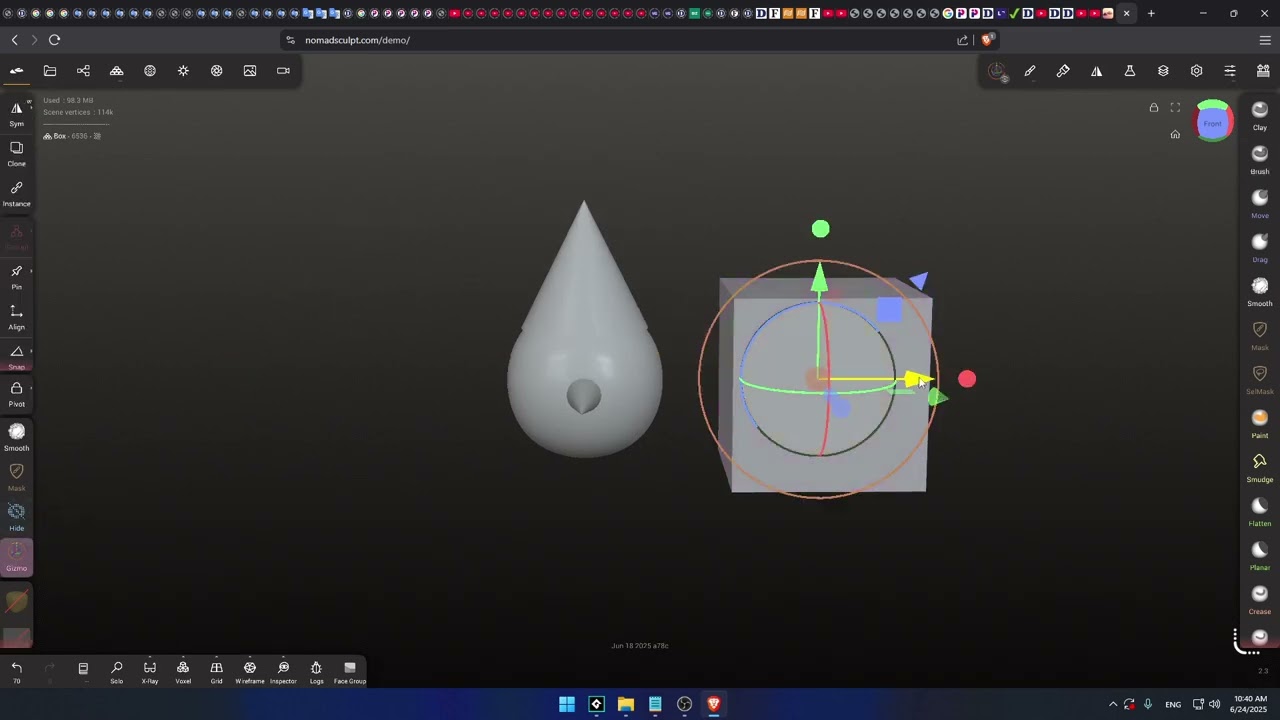The height and width of the screenshot is (720, 1280).
Task: Click Smooth shortcut in left panel
Action: [x=17, y=437]
